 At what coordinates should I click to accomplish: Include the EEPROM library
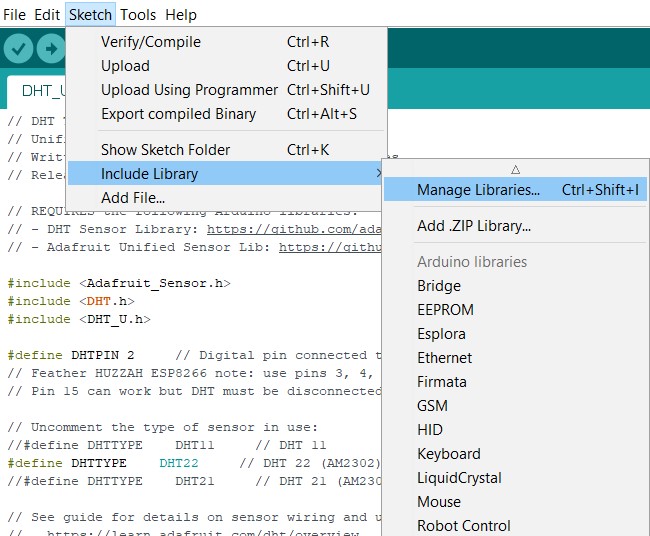(445, 310)
